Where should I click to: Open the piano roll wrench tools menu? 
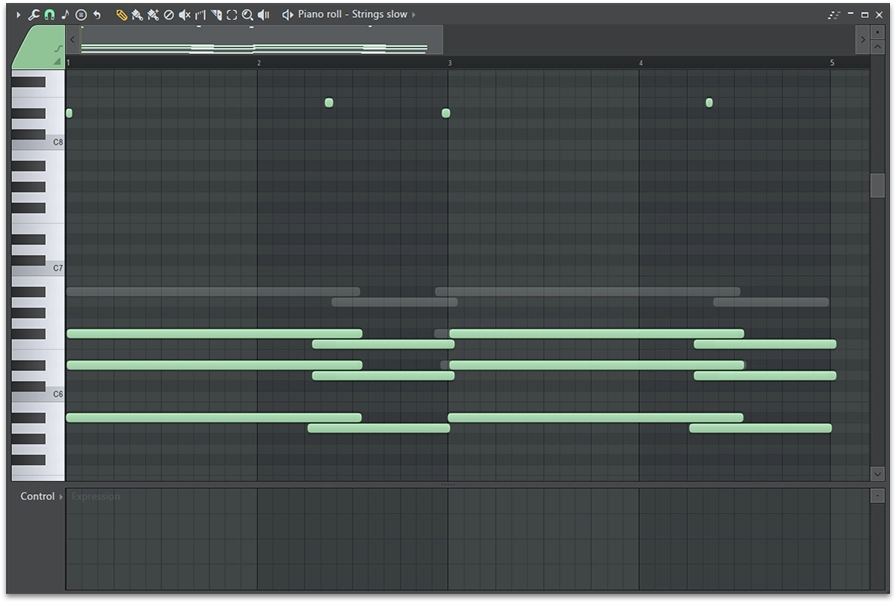tap(34, 15)
